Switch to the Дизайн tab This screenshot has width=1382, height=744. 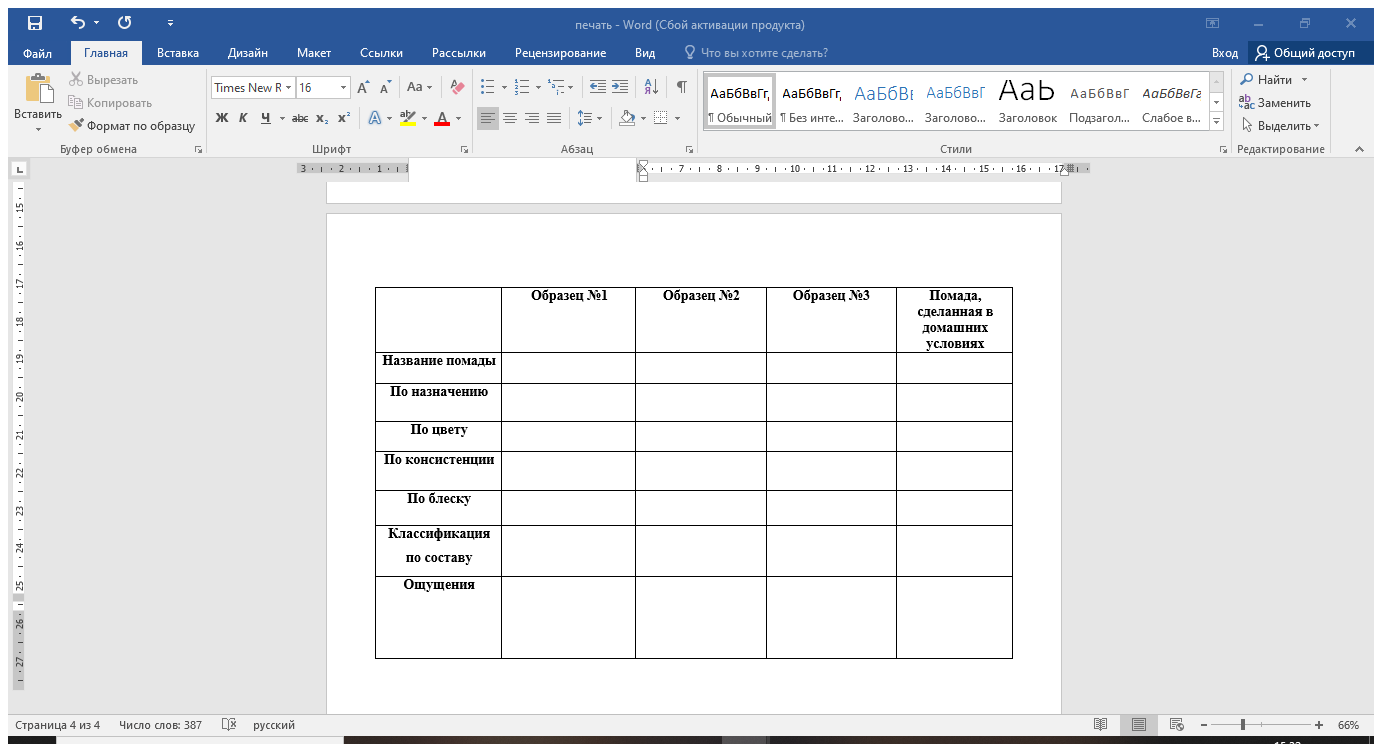pyautogui.click(x=247, y=53)
